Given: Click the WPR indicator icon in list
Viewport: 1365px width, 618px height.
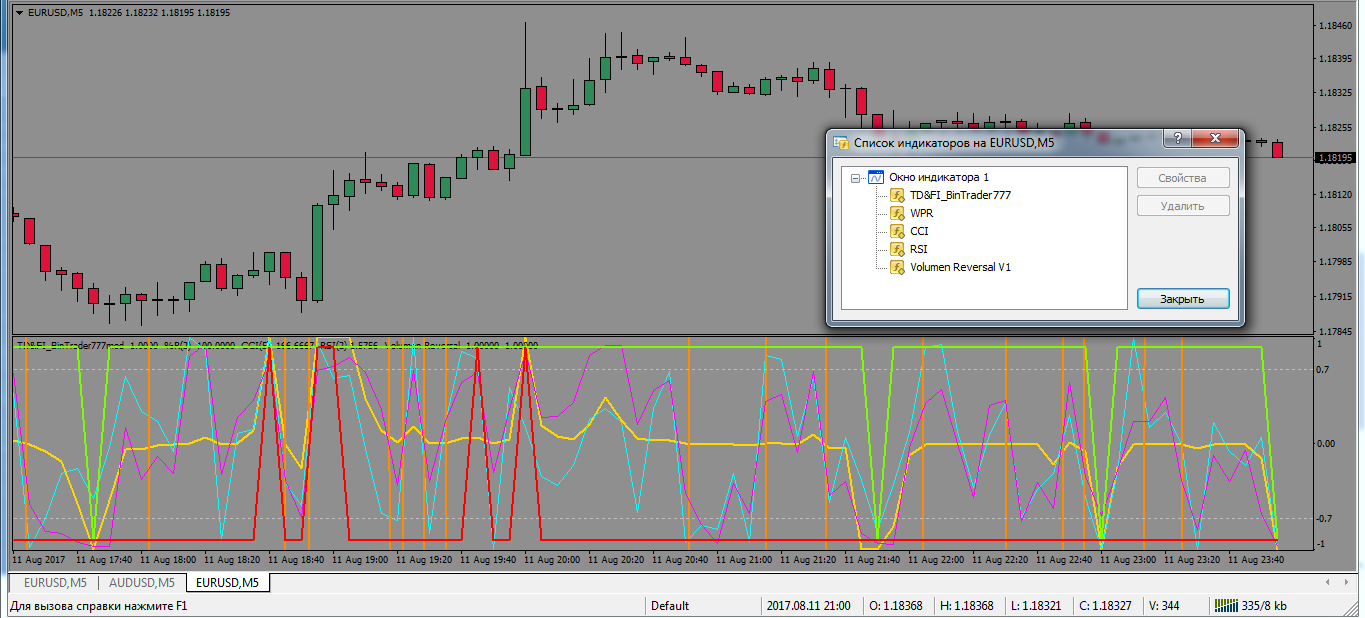Looking at the screenshot, I should [x=897, y=214].
